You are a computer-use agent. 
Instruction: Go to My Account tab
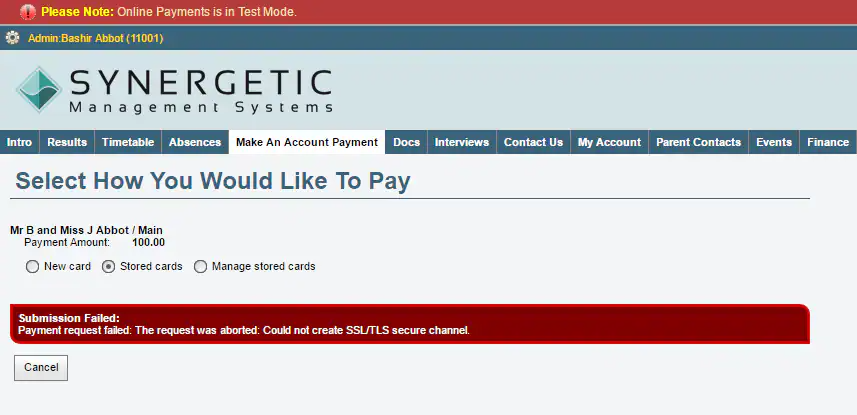coord(609,142)
